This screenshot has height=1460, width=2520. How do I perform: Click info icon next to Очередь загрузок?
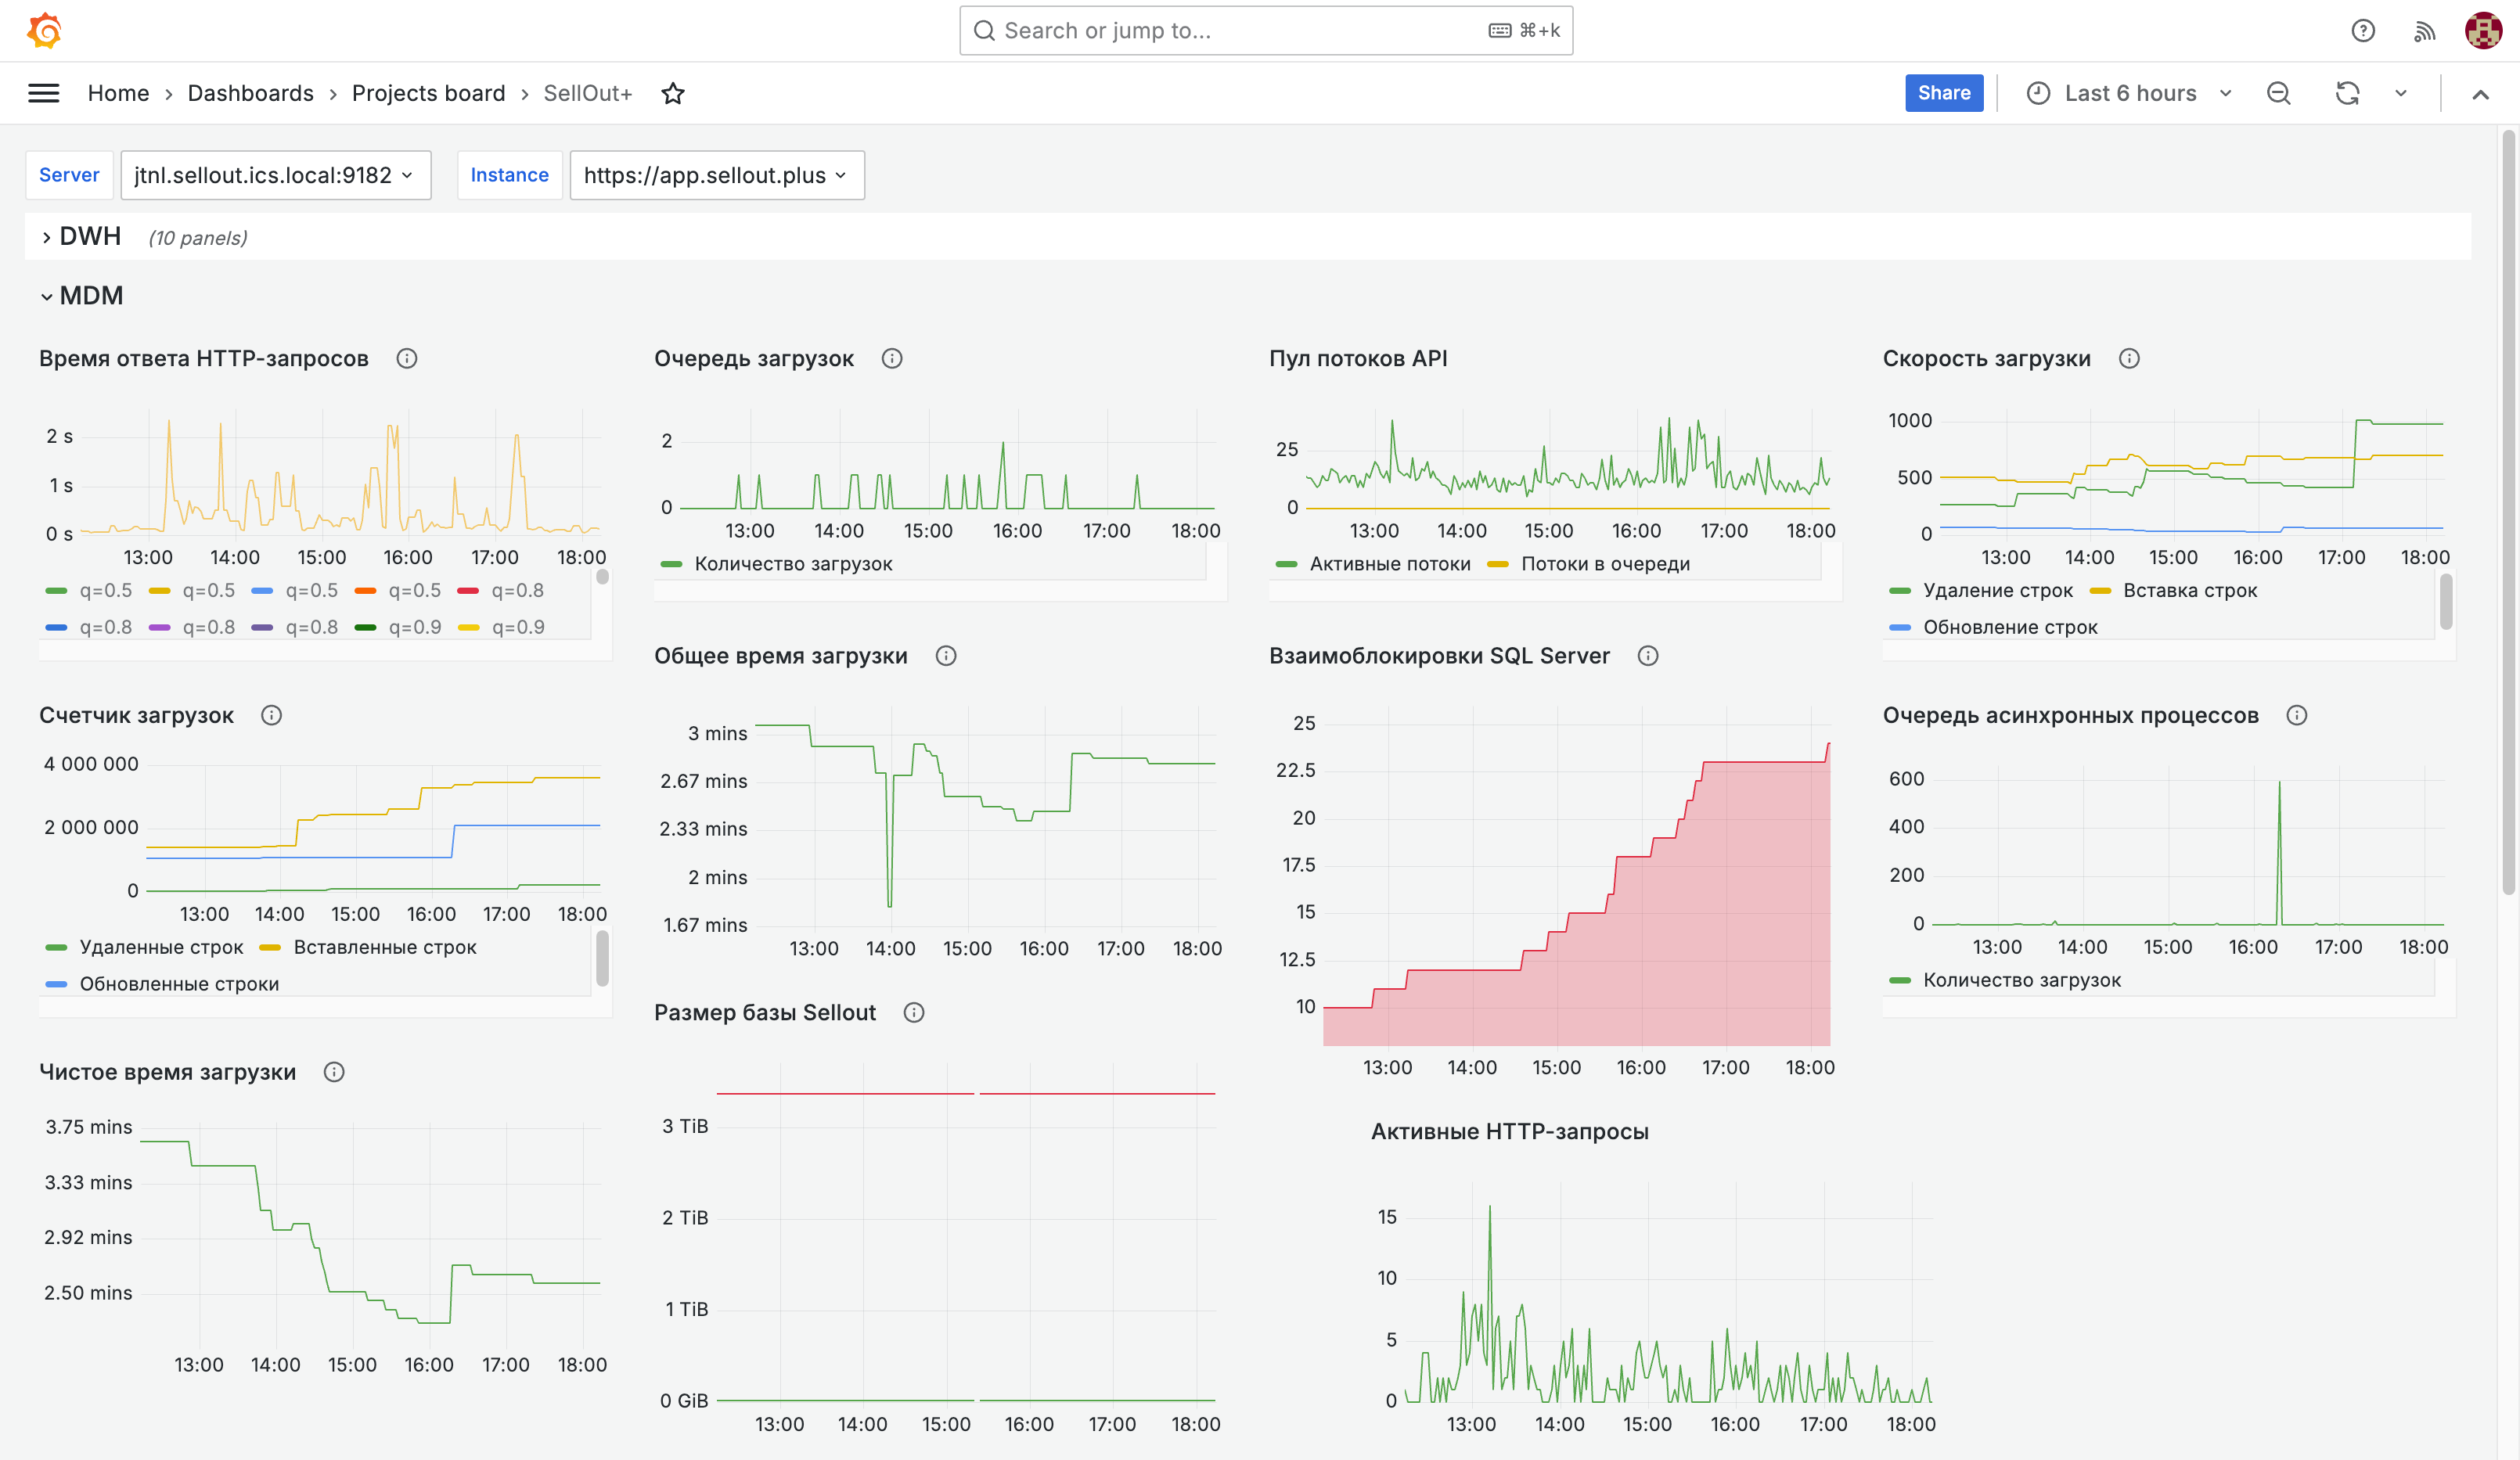(x=892, y=358)
